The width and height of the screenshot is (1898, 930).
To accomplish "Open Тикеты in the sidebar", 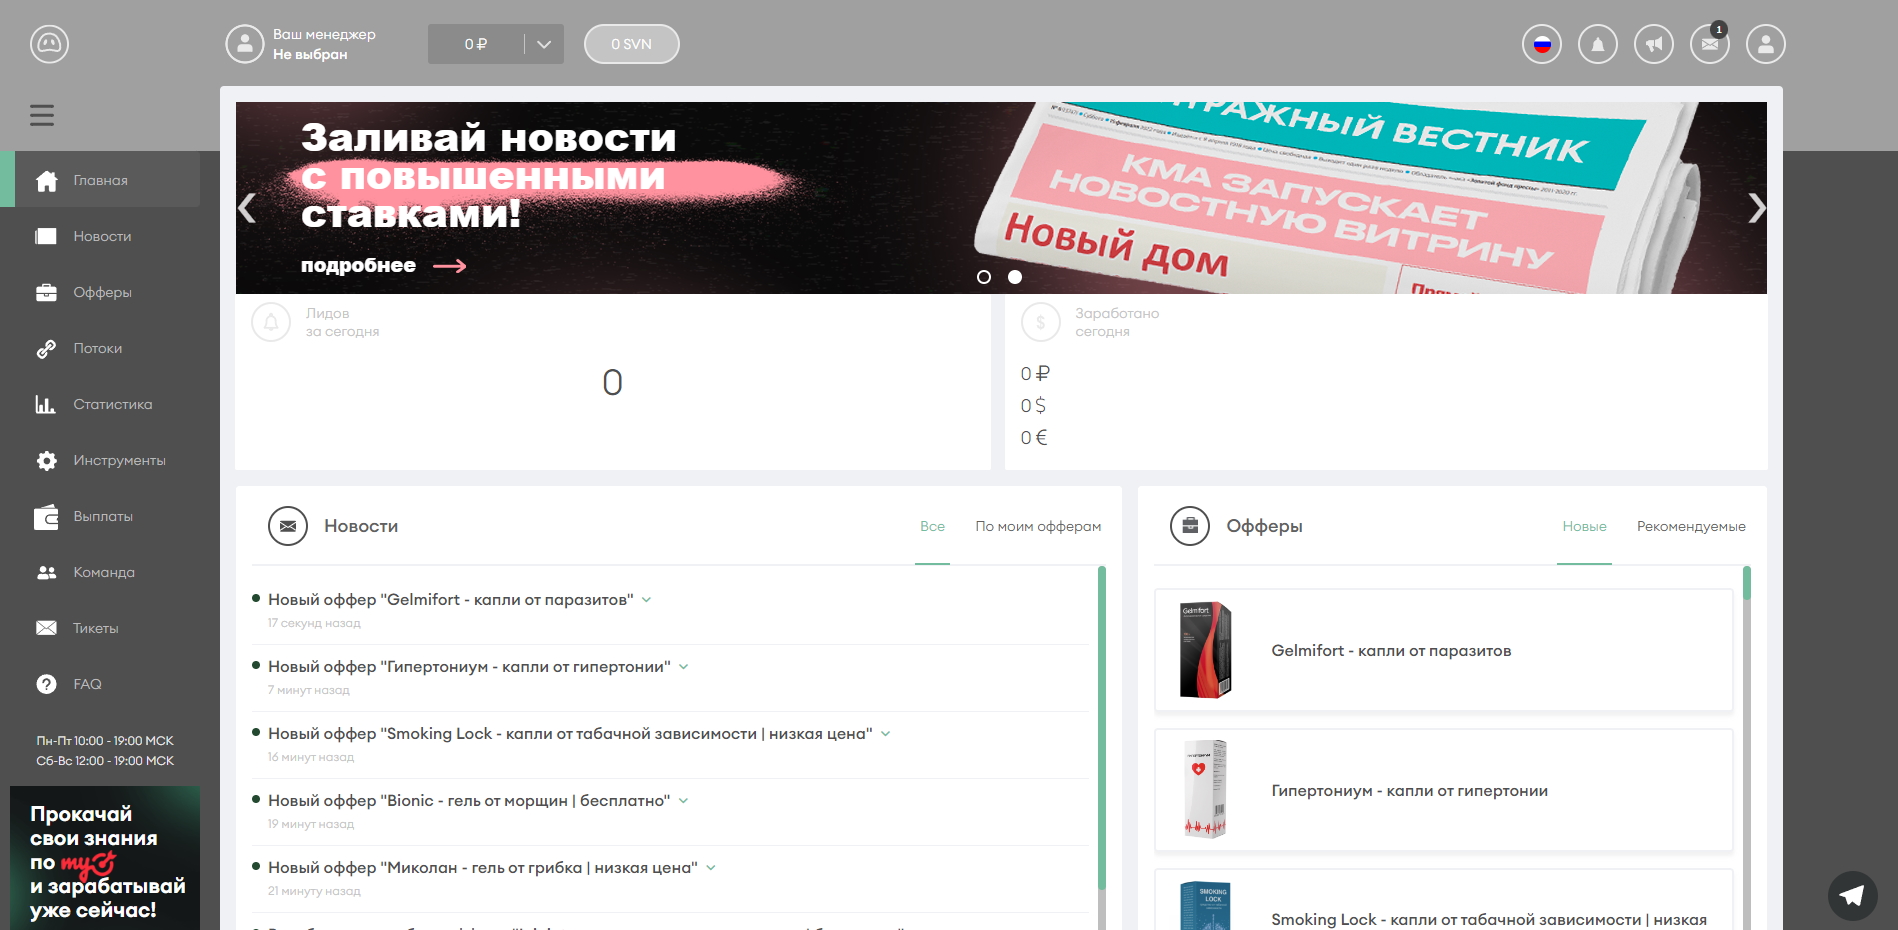I will click(100, 628).
